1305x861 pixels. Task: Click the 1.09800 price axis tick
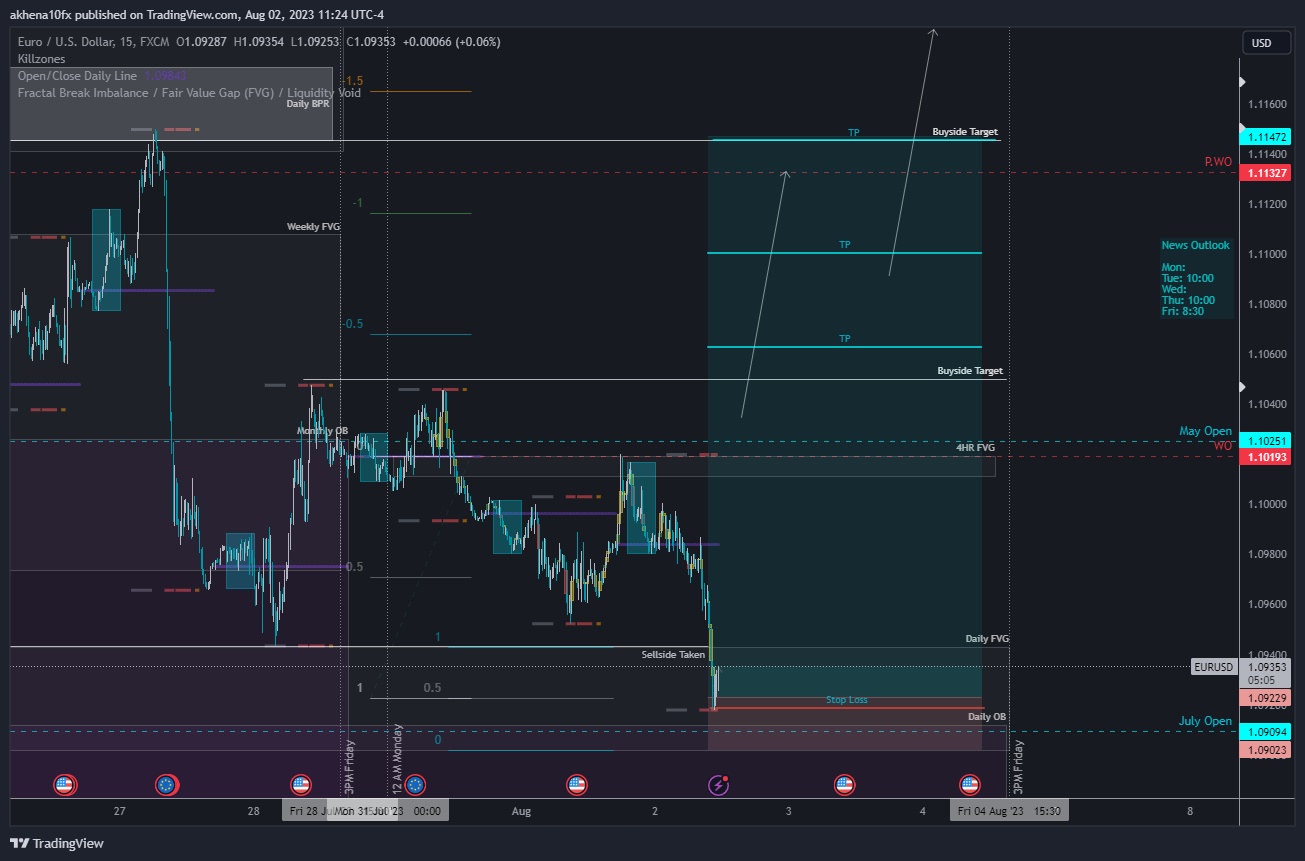click(x=1266, y=554)
